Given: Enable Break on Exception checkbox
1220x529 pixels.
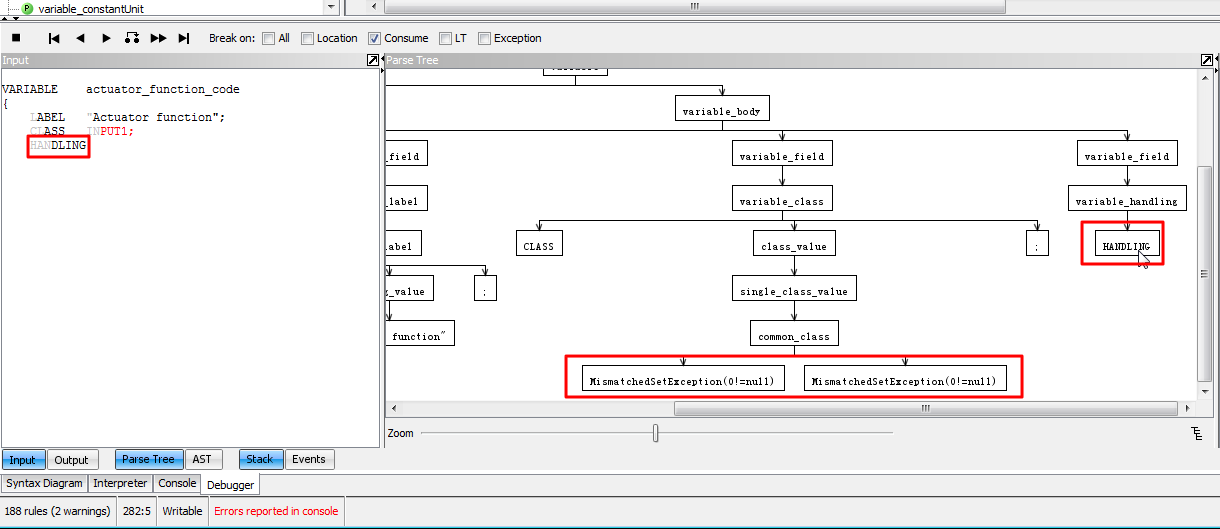Looking at the screenshot, I should 484,39.
